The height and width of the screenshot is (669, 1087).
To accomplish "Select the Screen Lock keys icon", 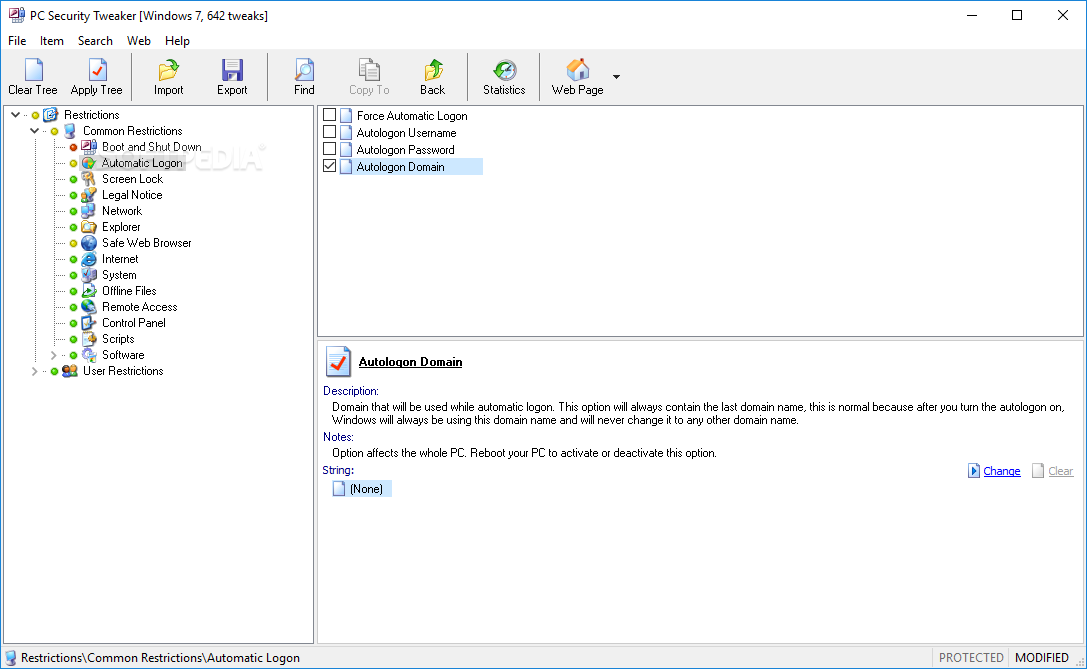I will click(x=89, y=179).
